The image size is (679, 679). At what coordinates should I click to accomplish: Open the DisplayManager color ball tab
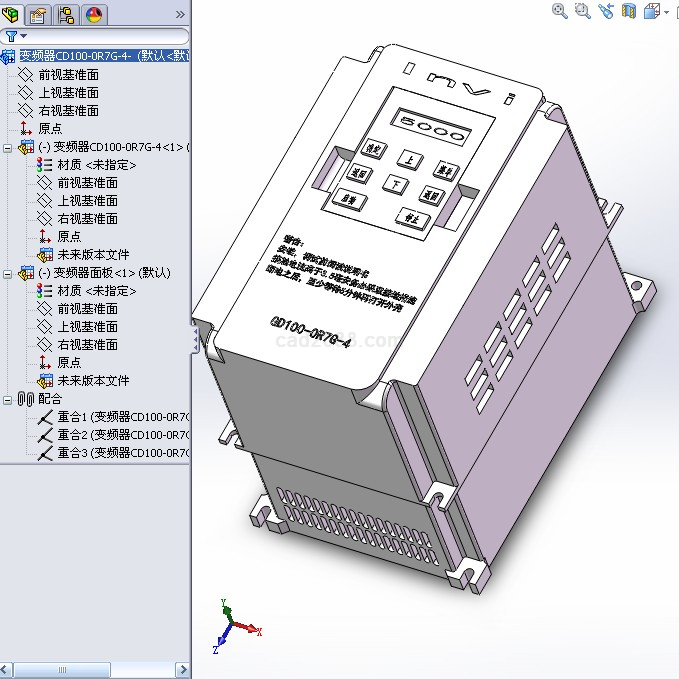pyautogui.click(x=94, y=14)
